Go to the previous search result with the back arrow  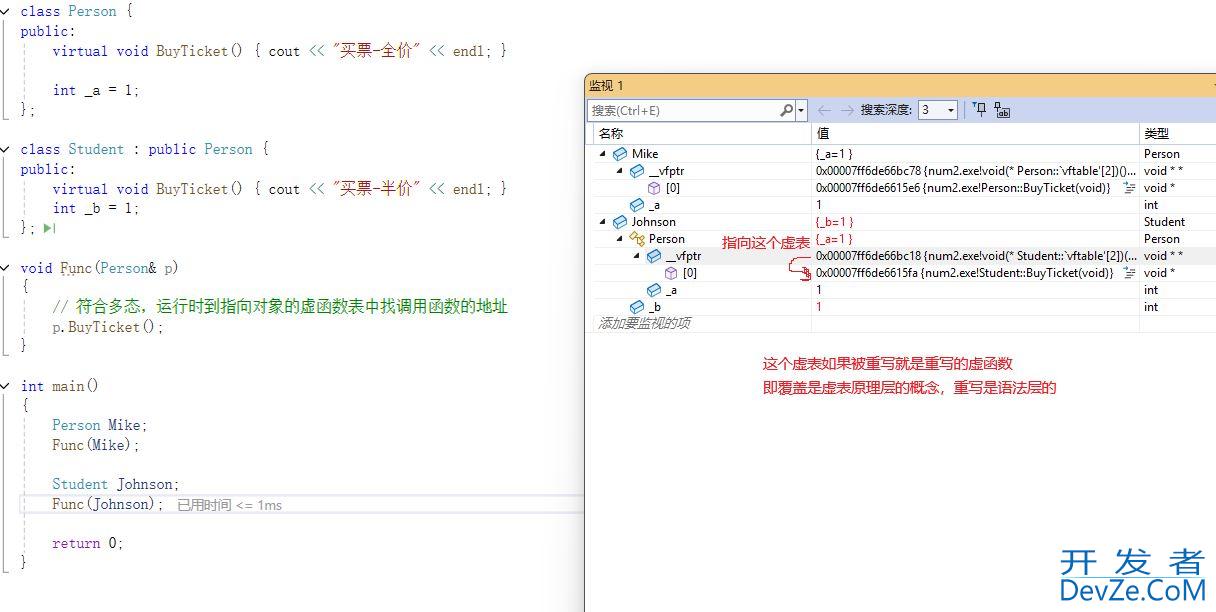coord(824,110)
